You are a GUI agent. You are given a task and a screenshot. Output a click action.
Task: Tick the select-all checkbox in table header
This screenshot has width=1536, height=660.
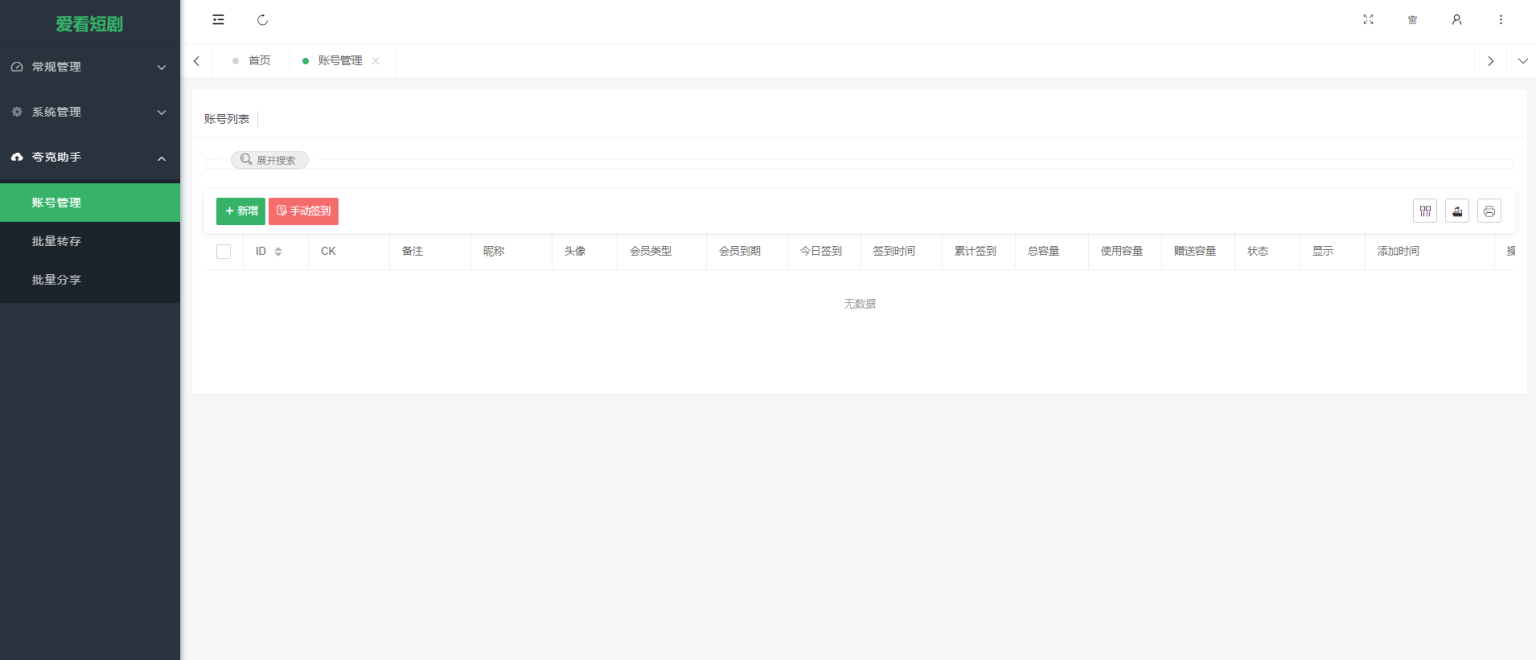click(223, 252)
